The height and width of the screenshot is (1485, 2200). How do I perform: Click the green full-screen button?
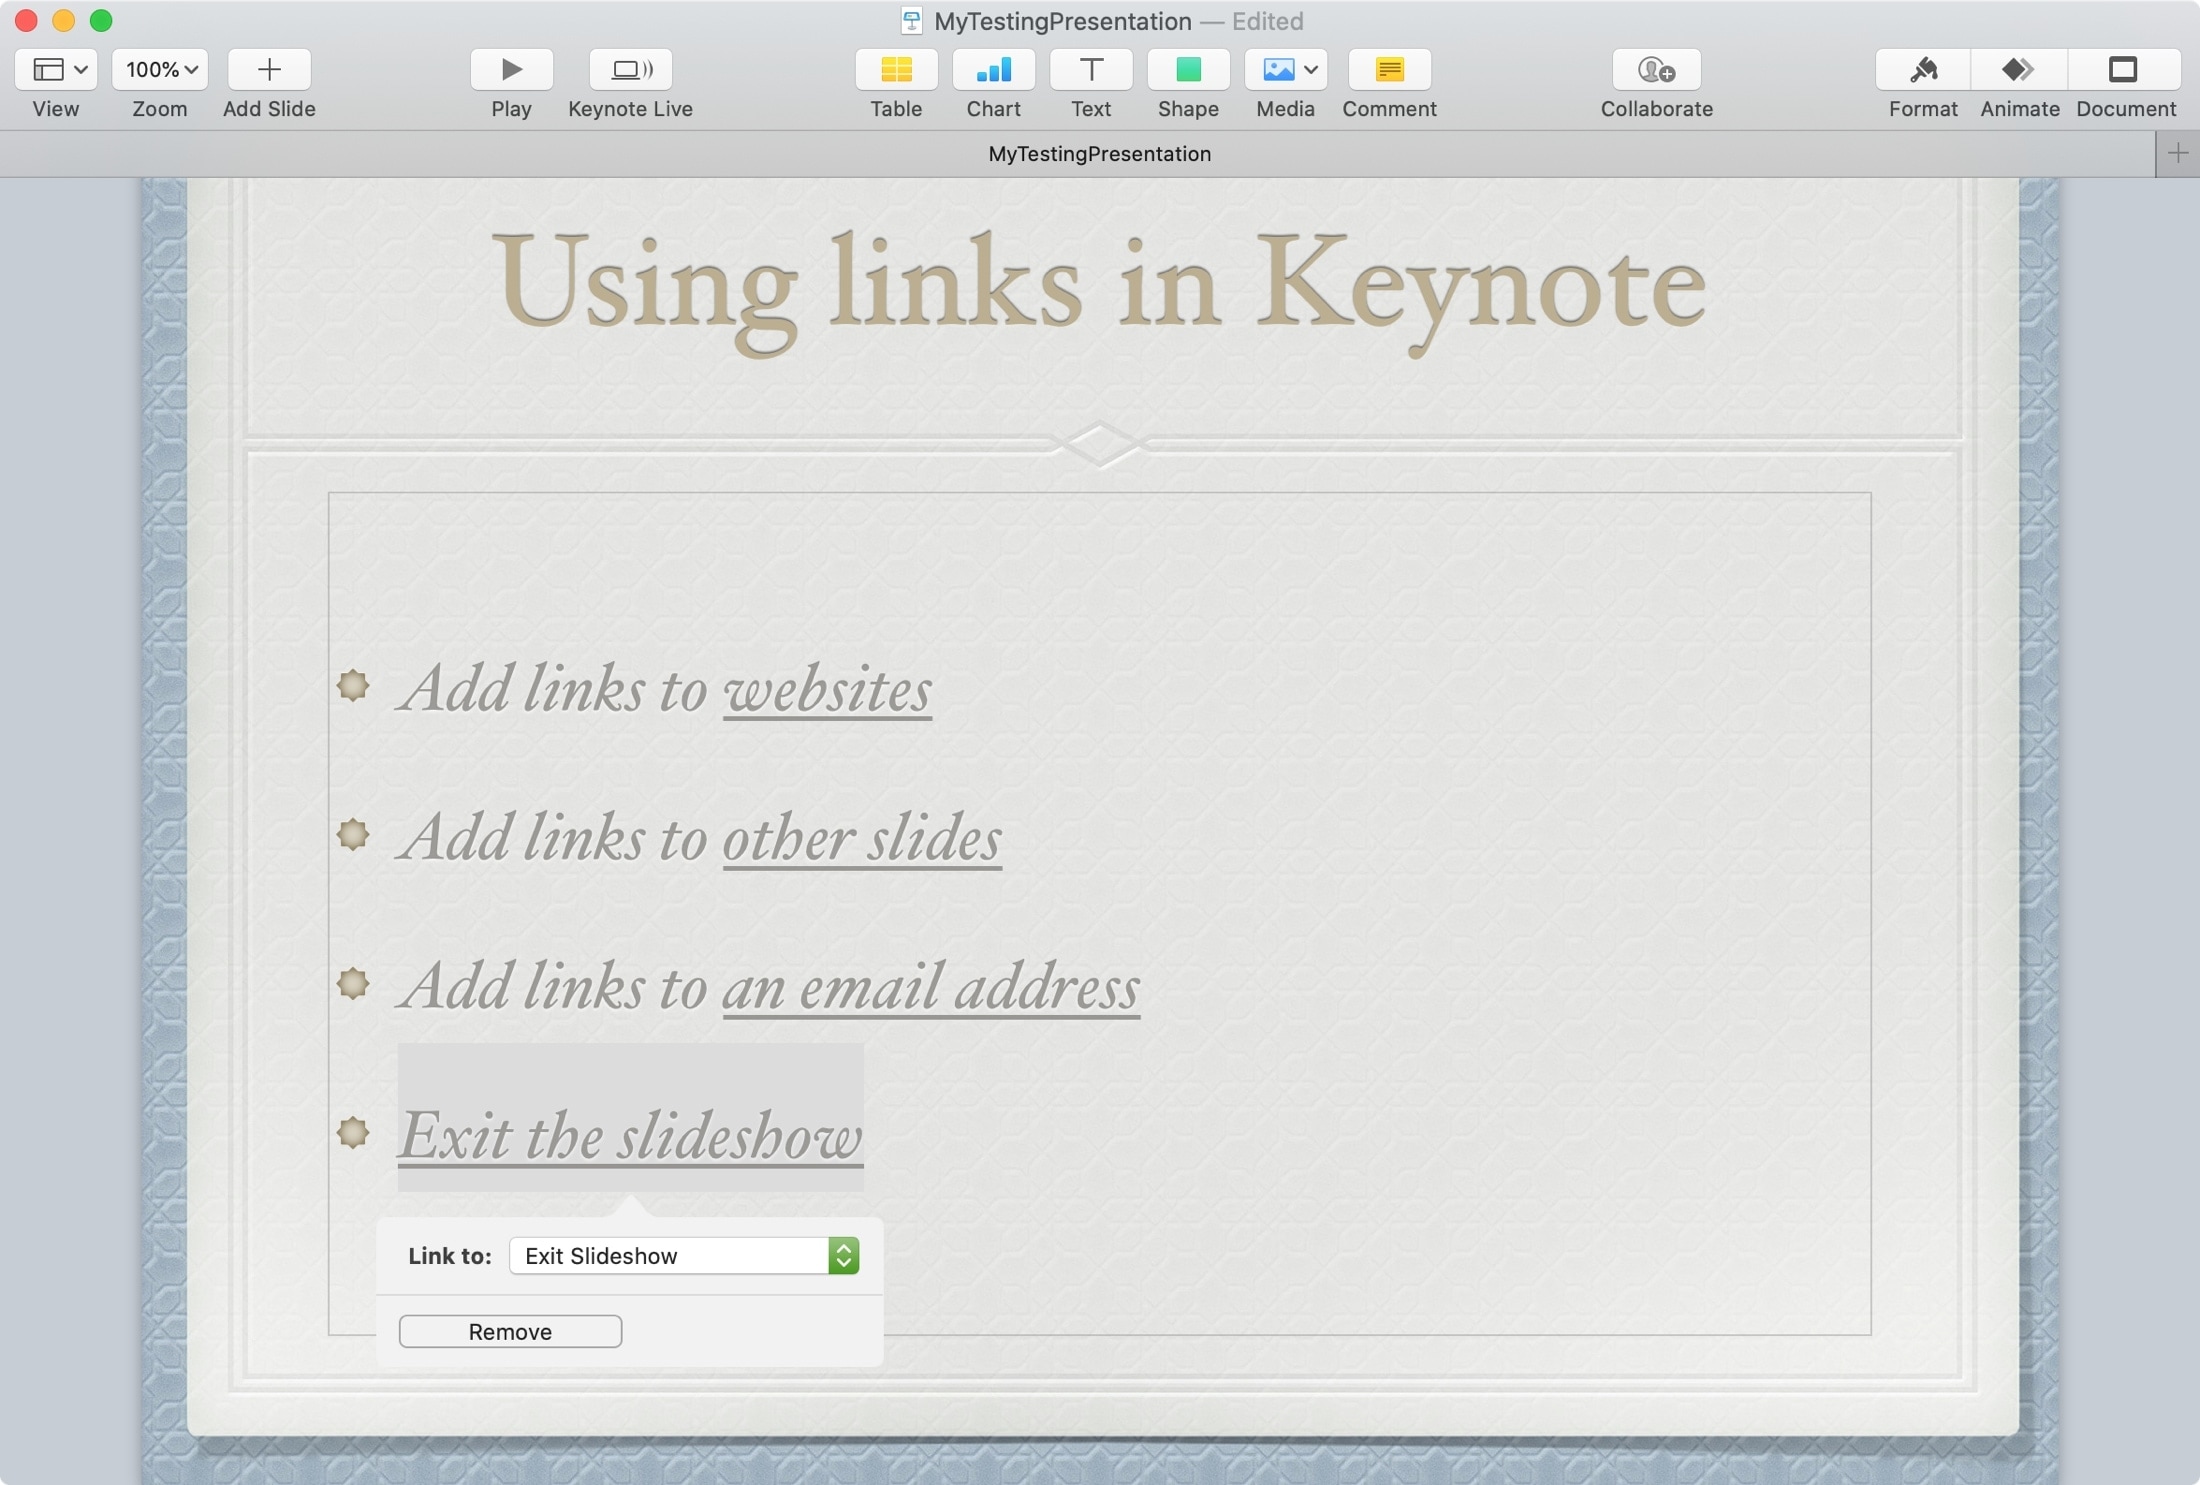tap(101, 20)
